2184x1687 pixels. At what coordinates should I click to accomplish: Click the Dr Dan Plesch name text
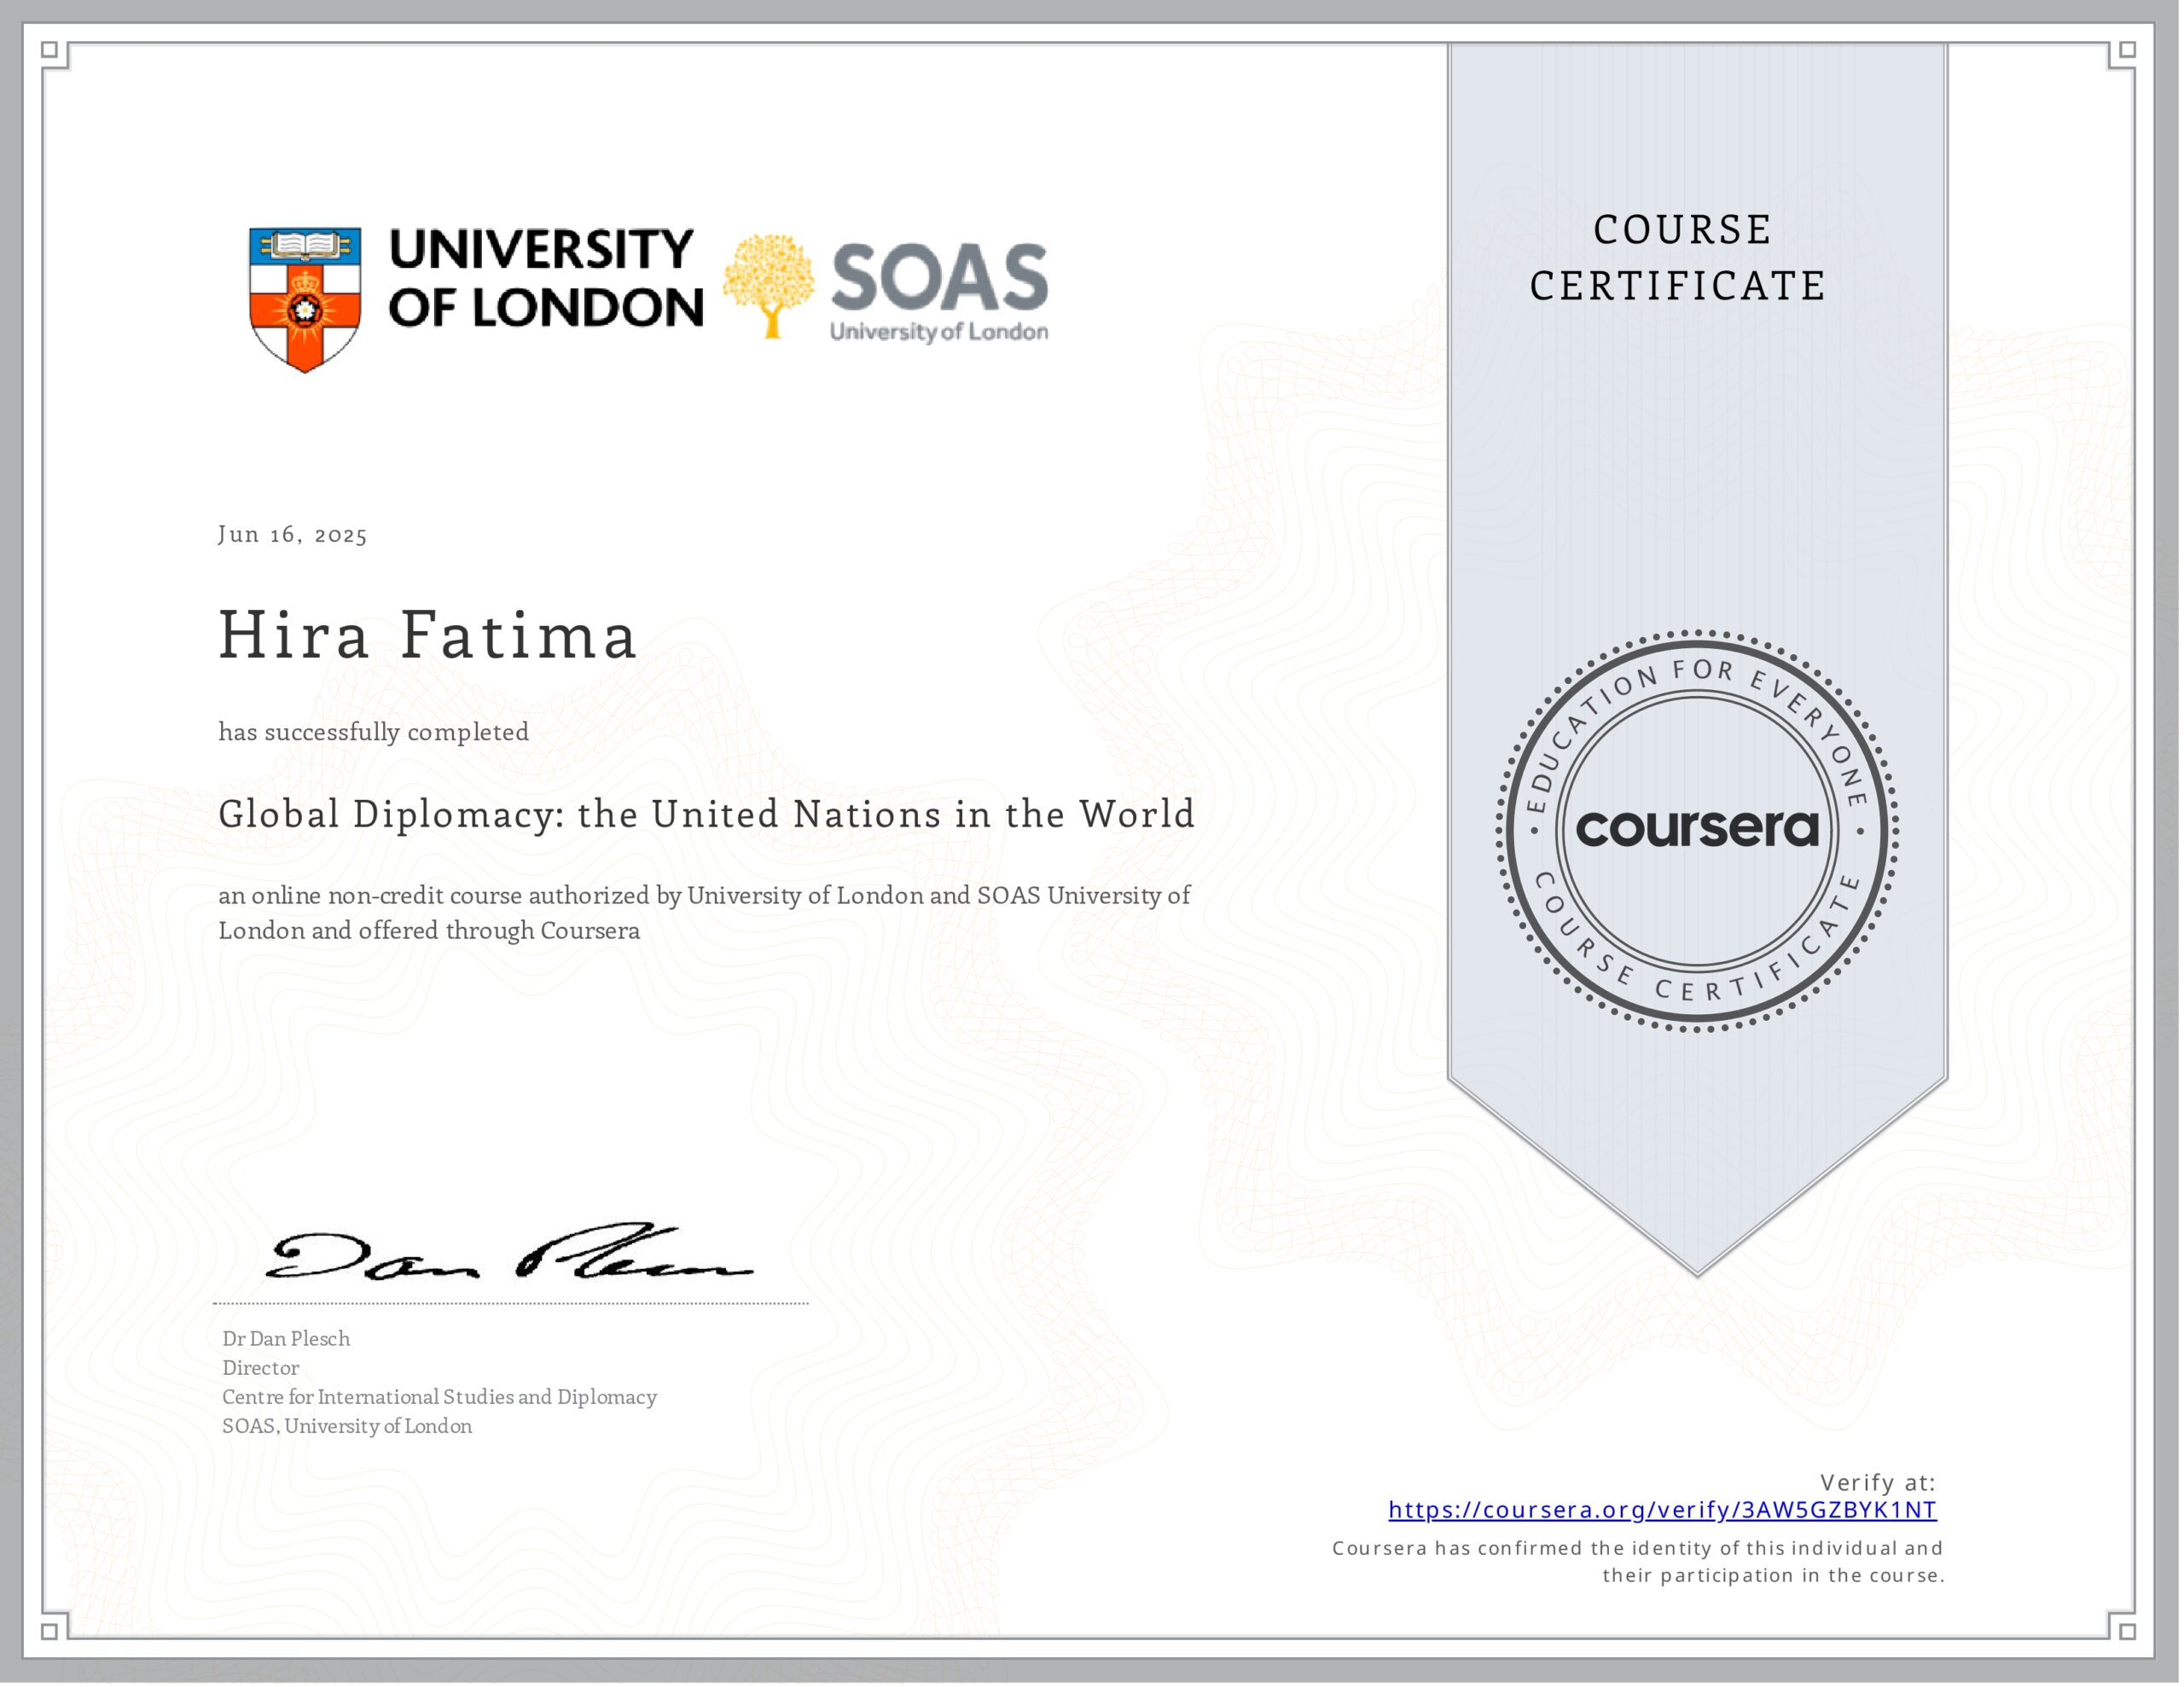pos(286,1339)
